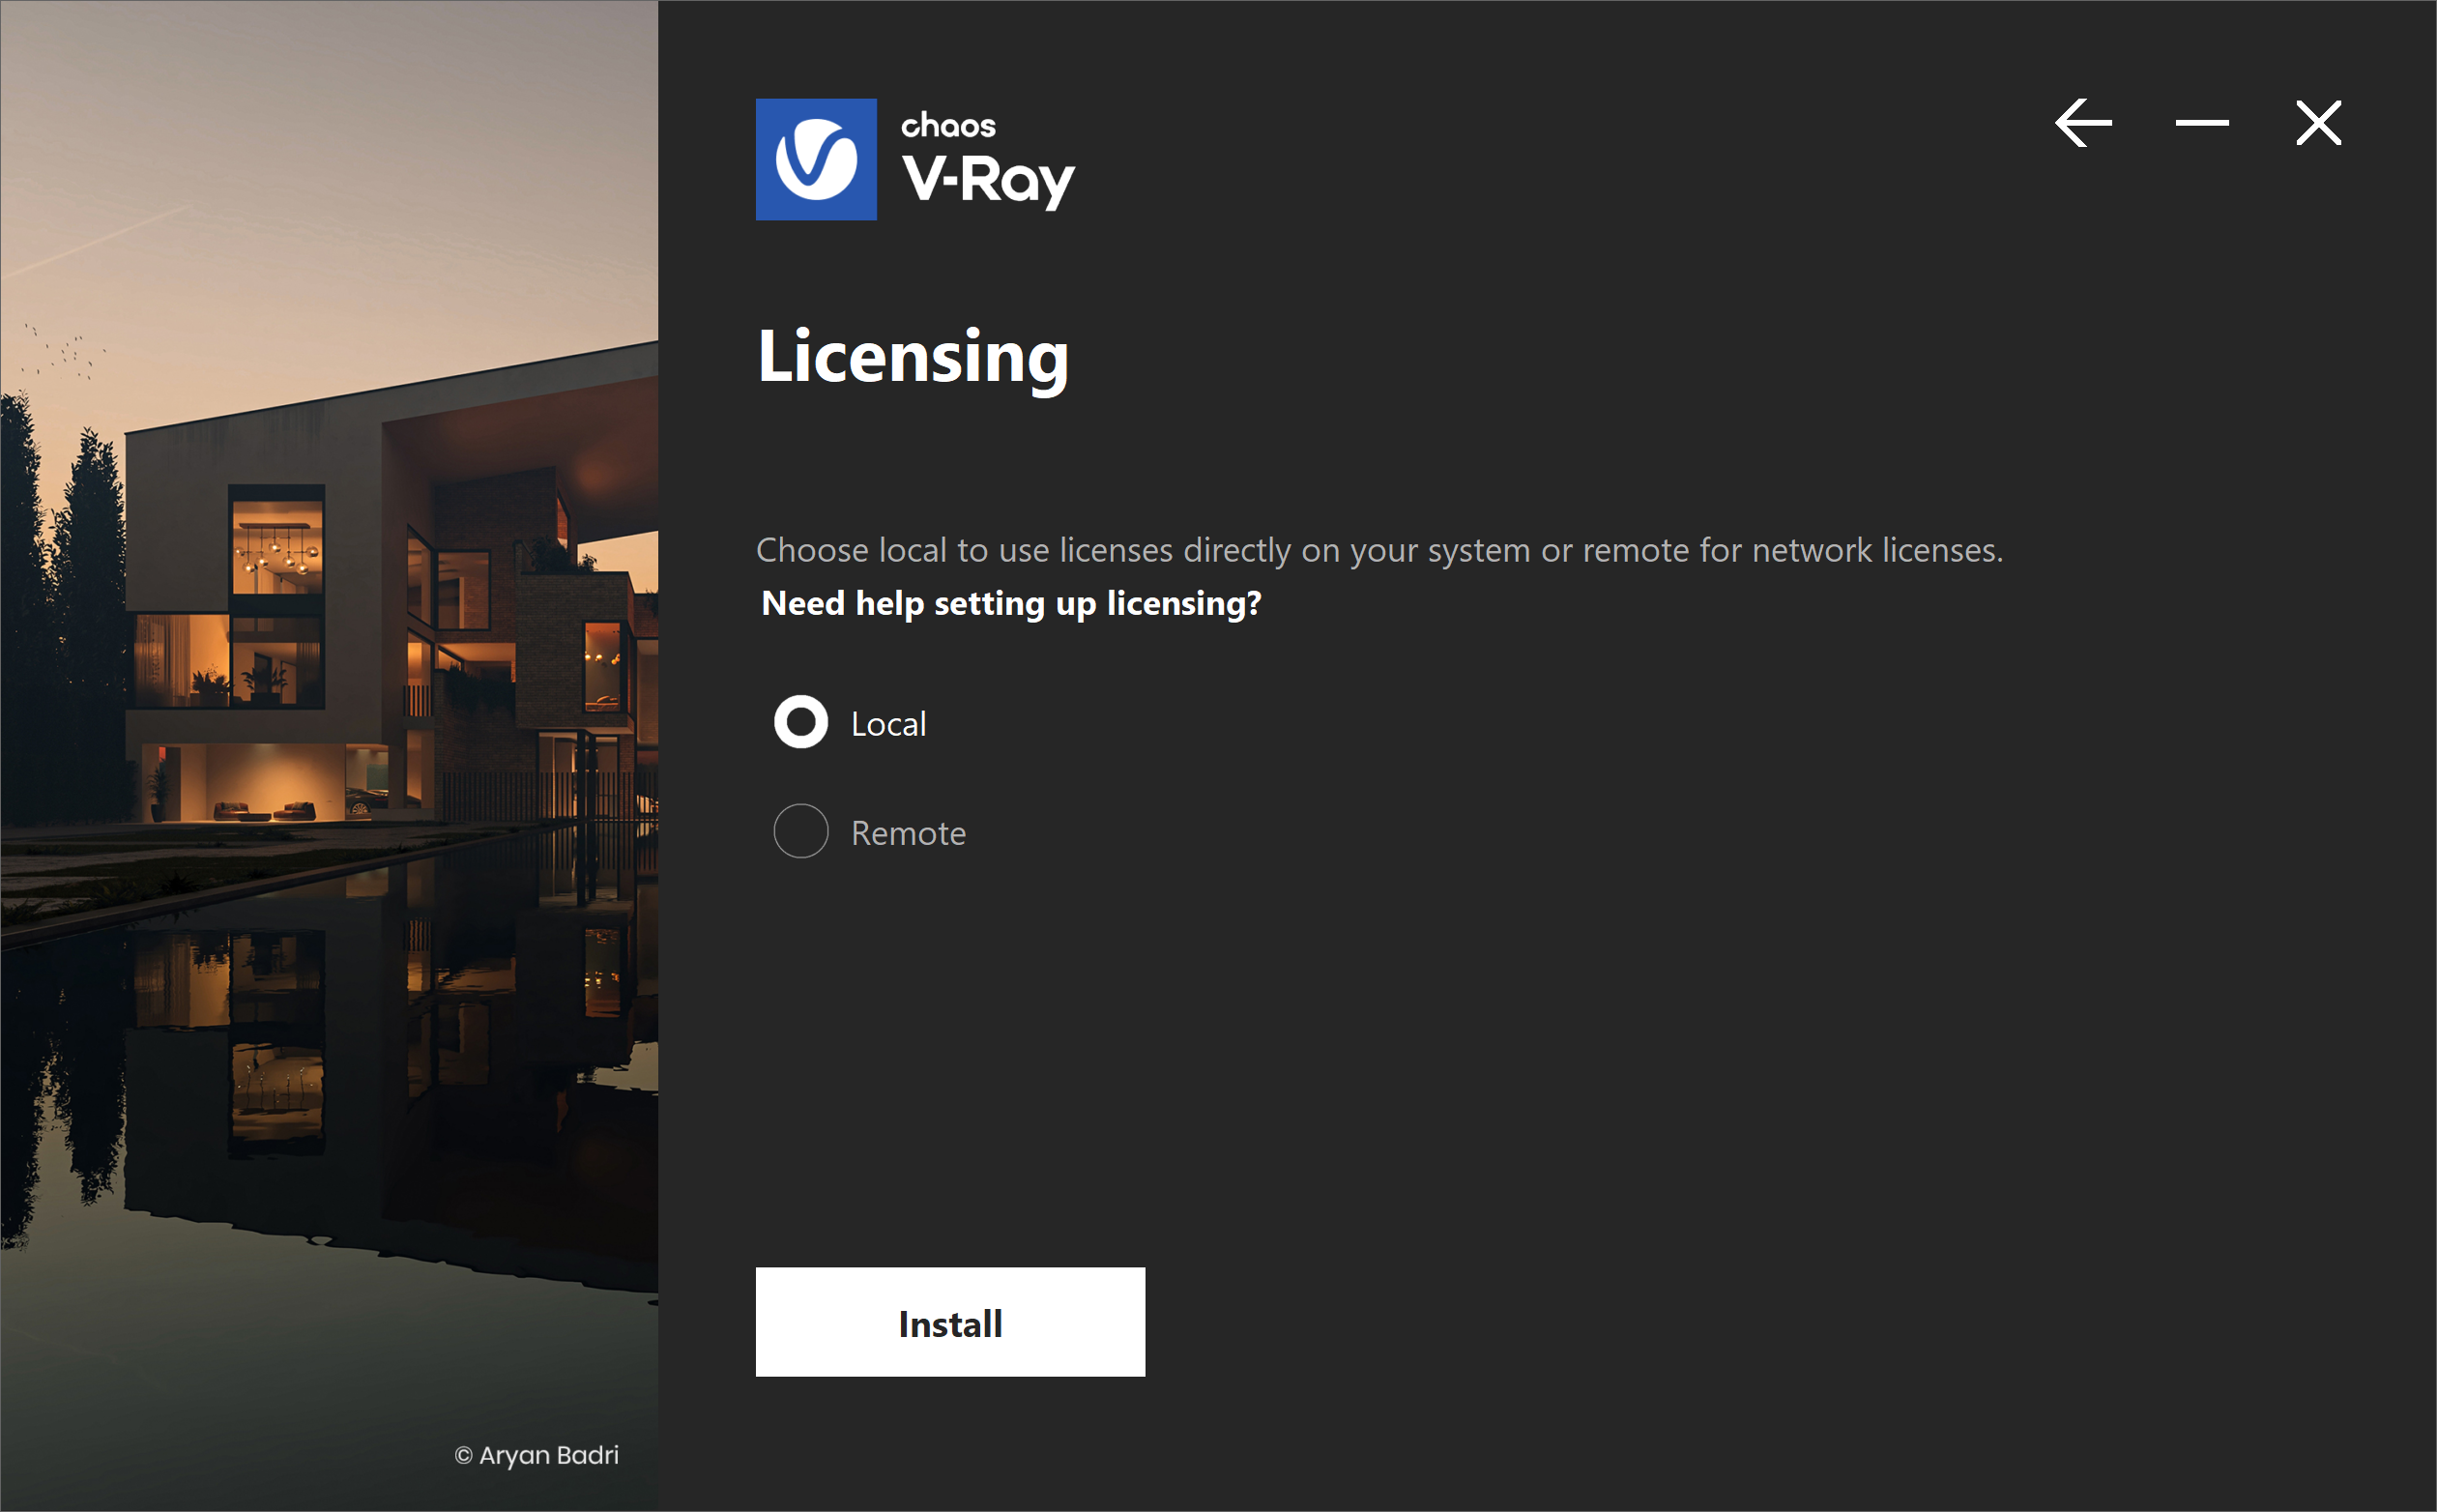Select the Local licensing radio button
This screenshot has height=1512, width=2437.
[x=801, y=722]
